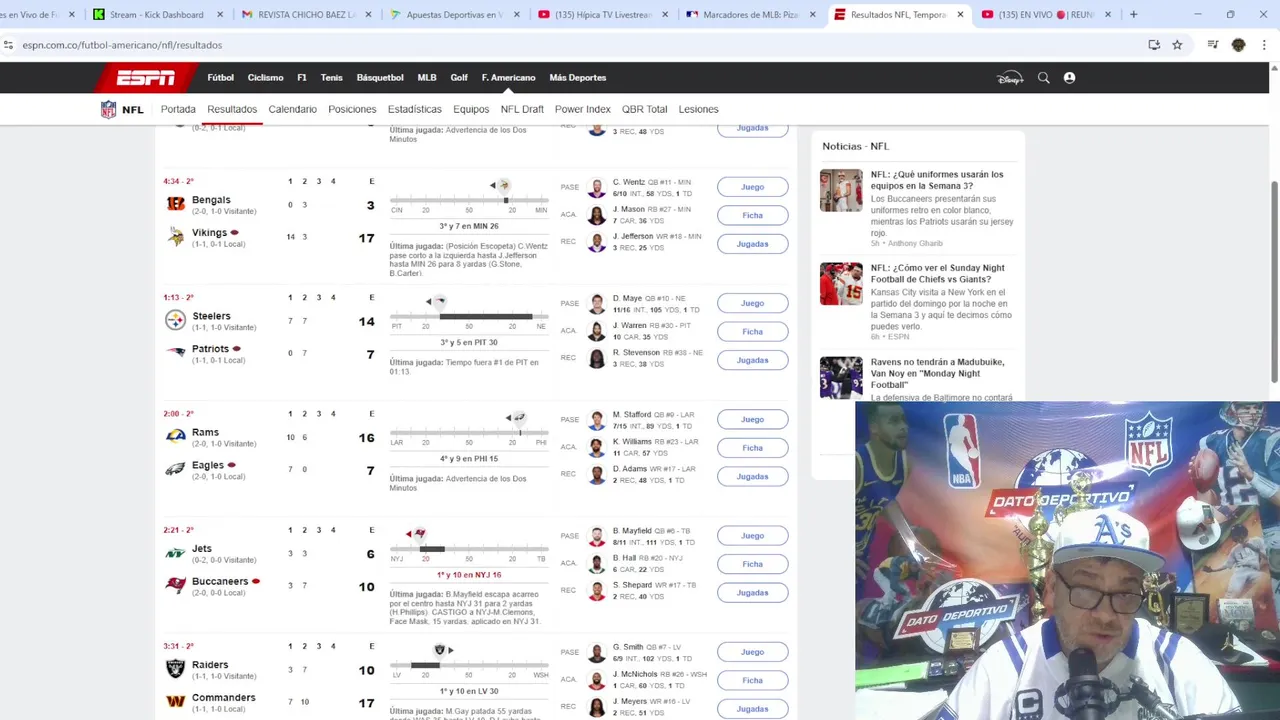Viewport: 1280px width, 720px height.
Task: Click M. Stafford player headshot
Action: tap(597, 420)
